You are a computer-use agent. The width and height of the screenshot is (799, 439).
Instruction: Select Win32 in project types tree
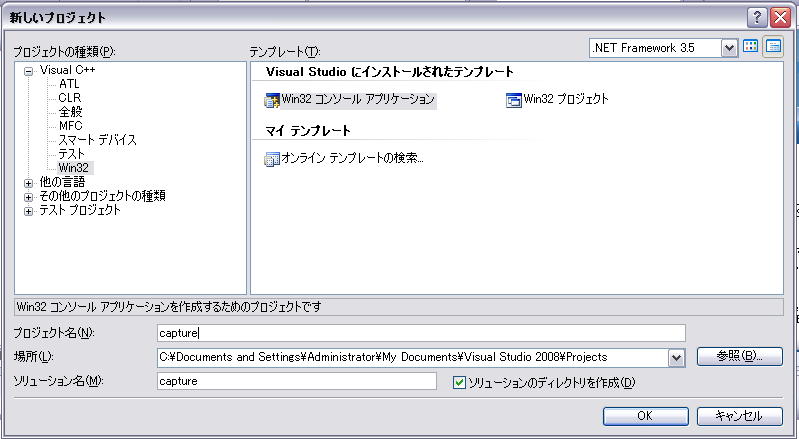click(x=74, y=168)
